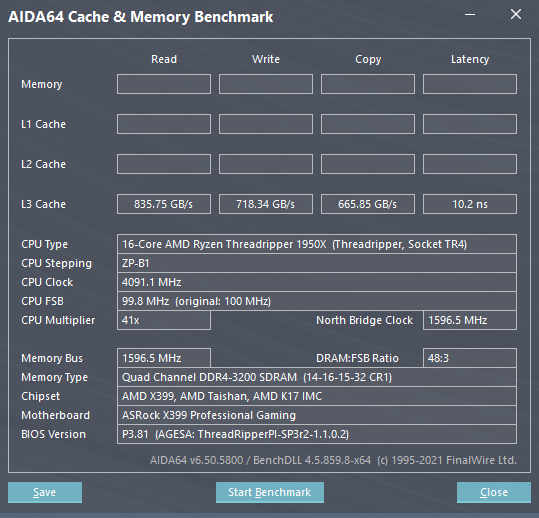This screenshot has width=539, height=518.
Task: Click the DRAM:FSB Ratio field 48:3
Action: pos(470,358)
